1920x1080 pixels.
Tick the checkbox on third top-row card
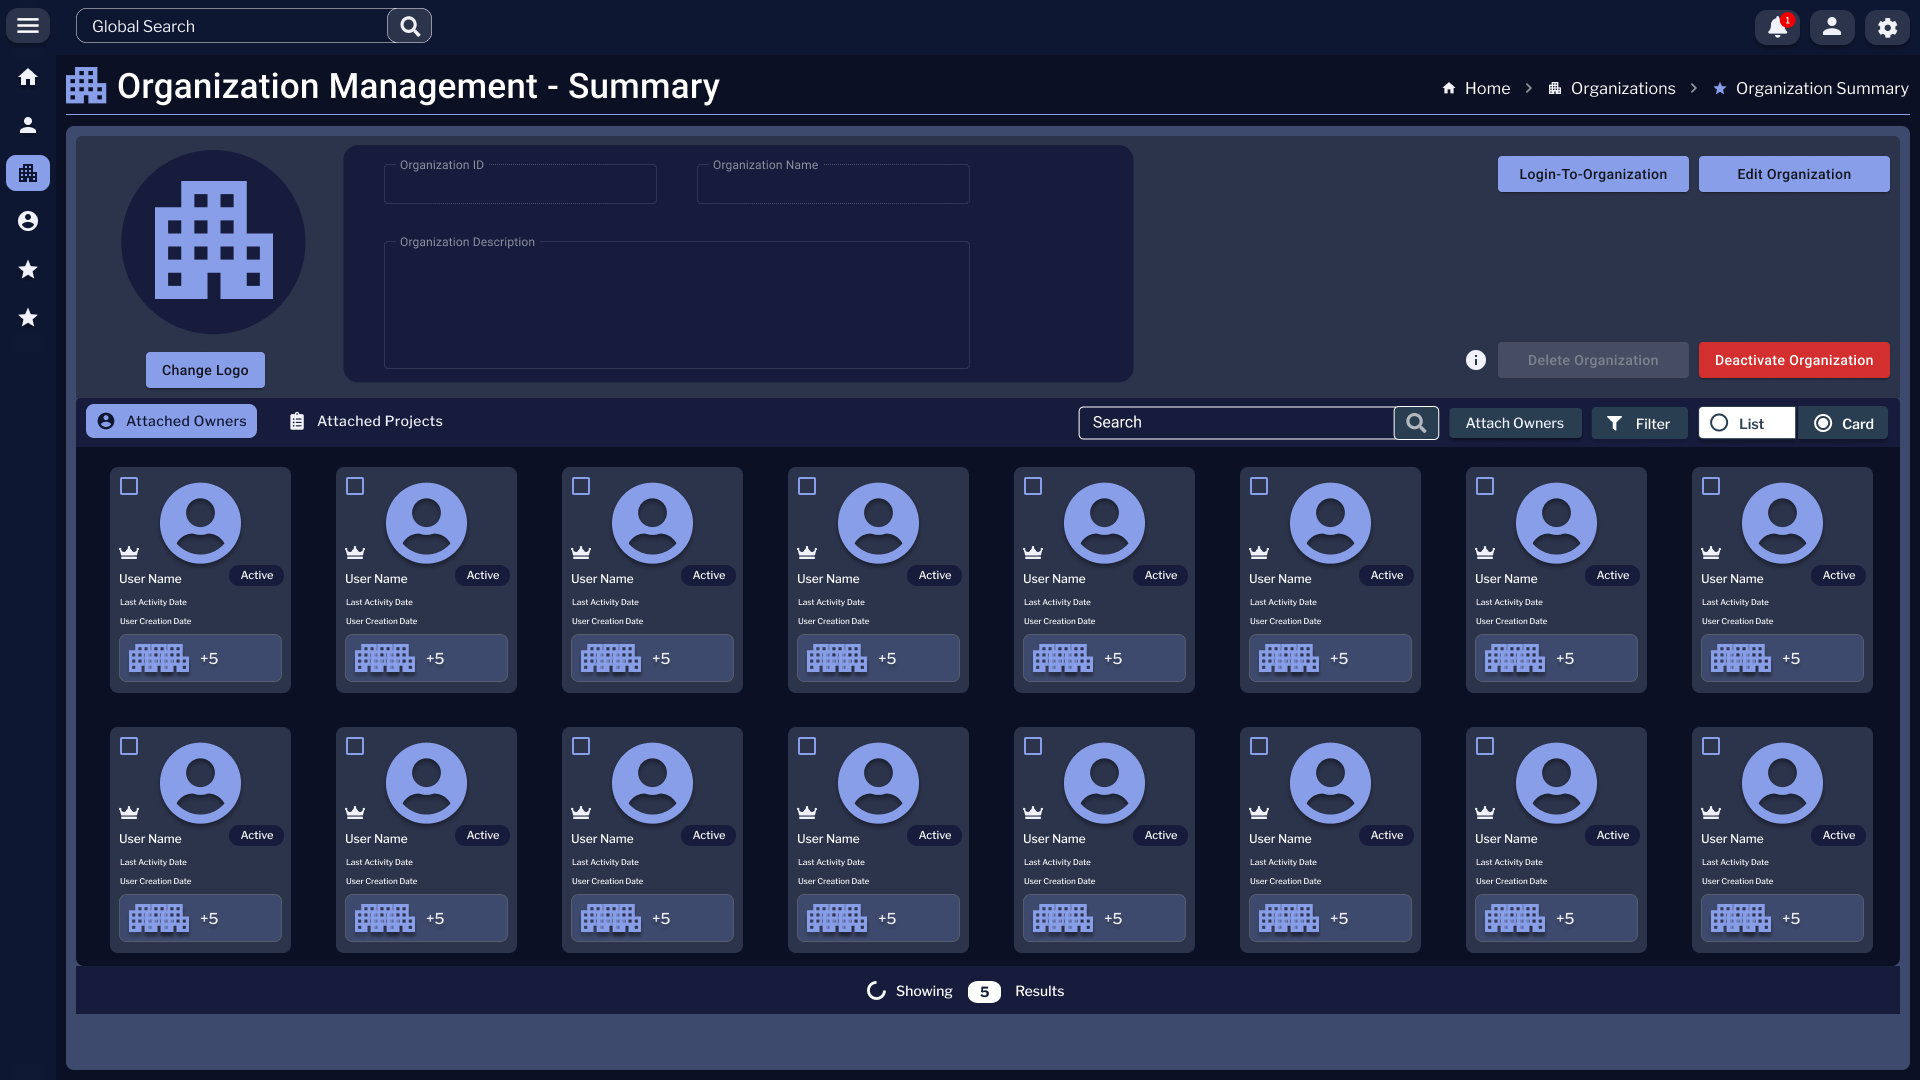pos(581,486)
